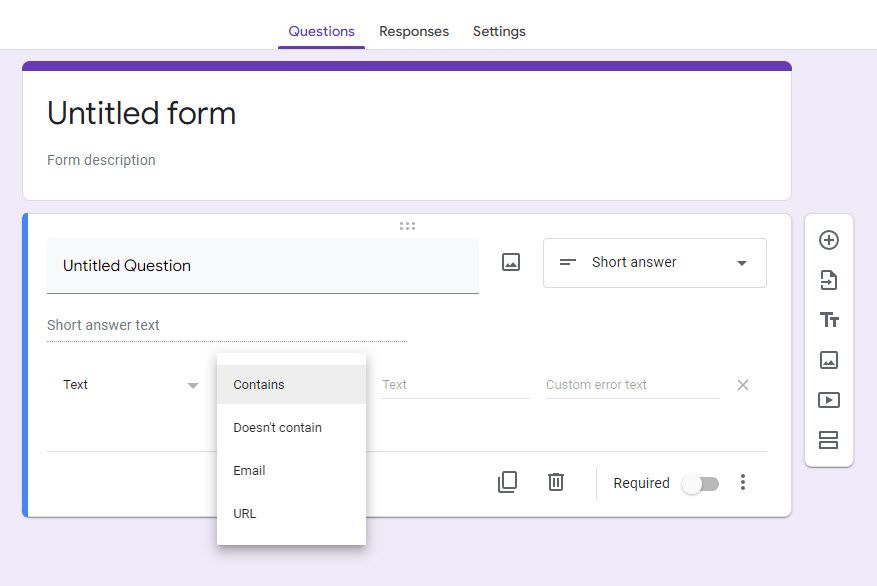Switch to the Responses tab
Screen dimensions: 877x586
[x=414, y=31]
